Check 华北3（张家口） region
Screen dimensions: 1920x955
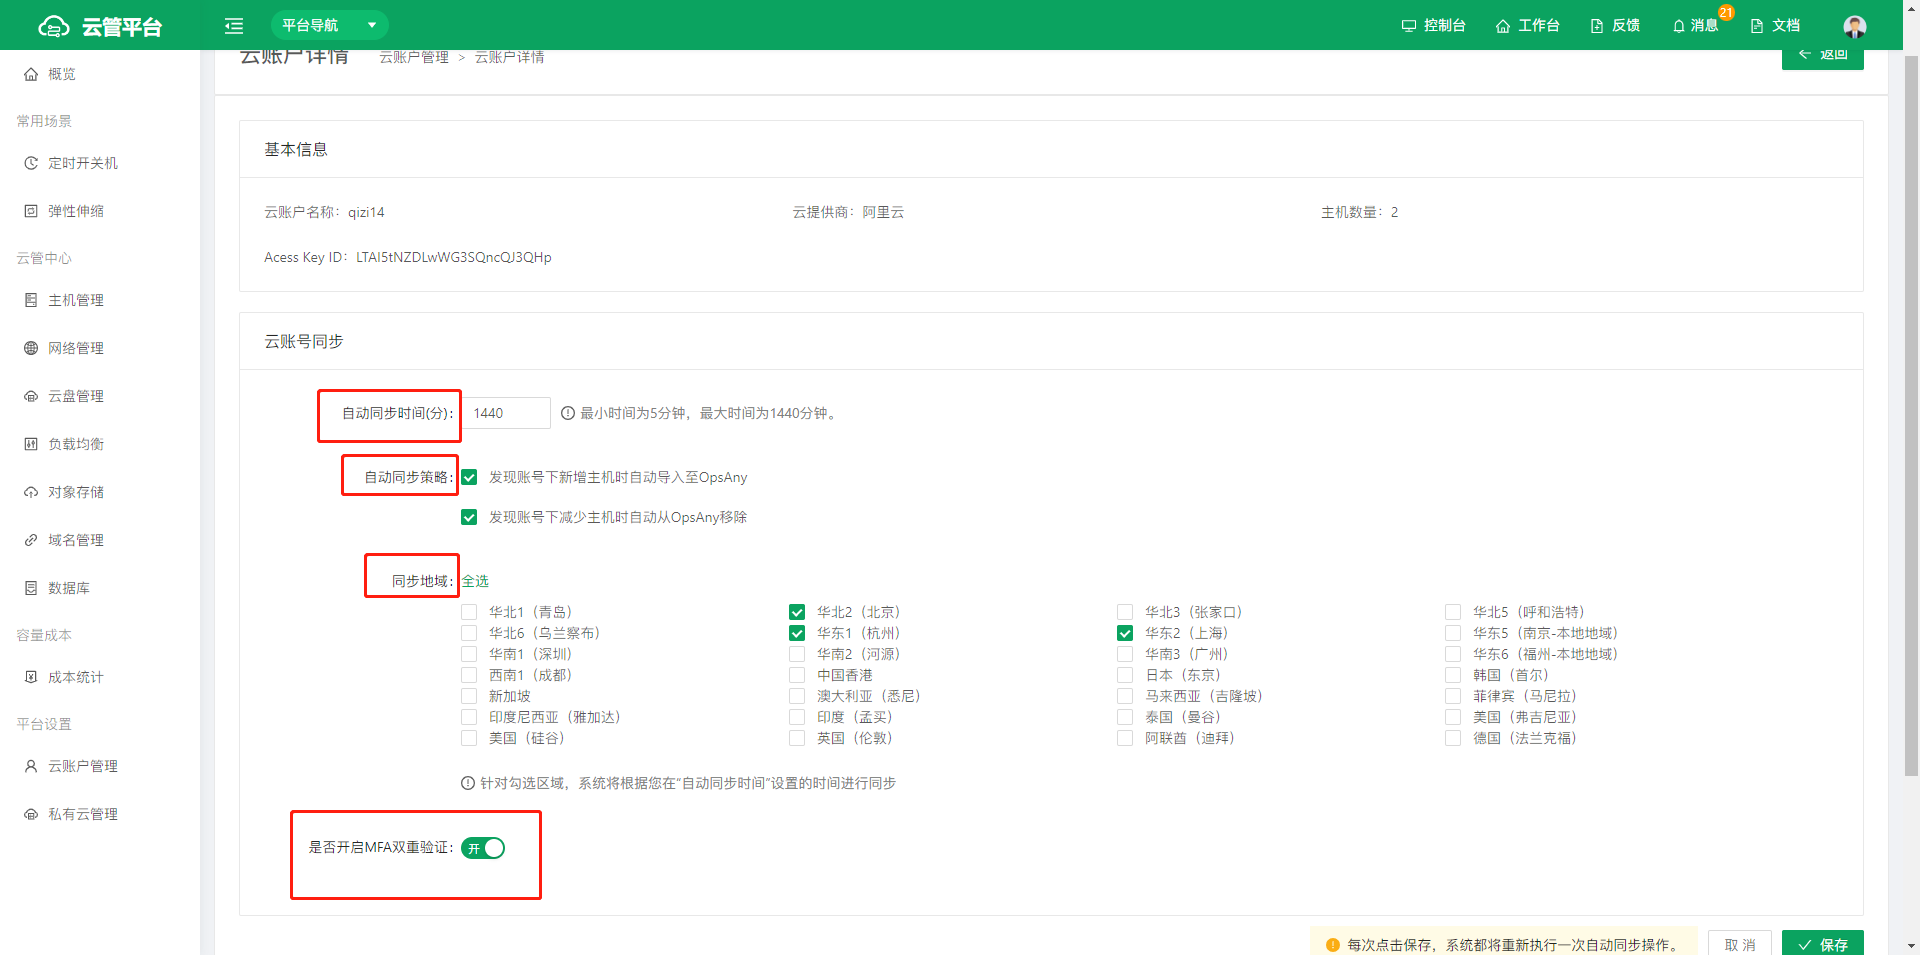[x=1125, y=612]
